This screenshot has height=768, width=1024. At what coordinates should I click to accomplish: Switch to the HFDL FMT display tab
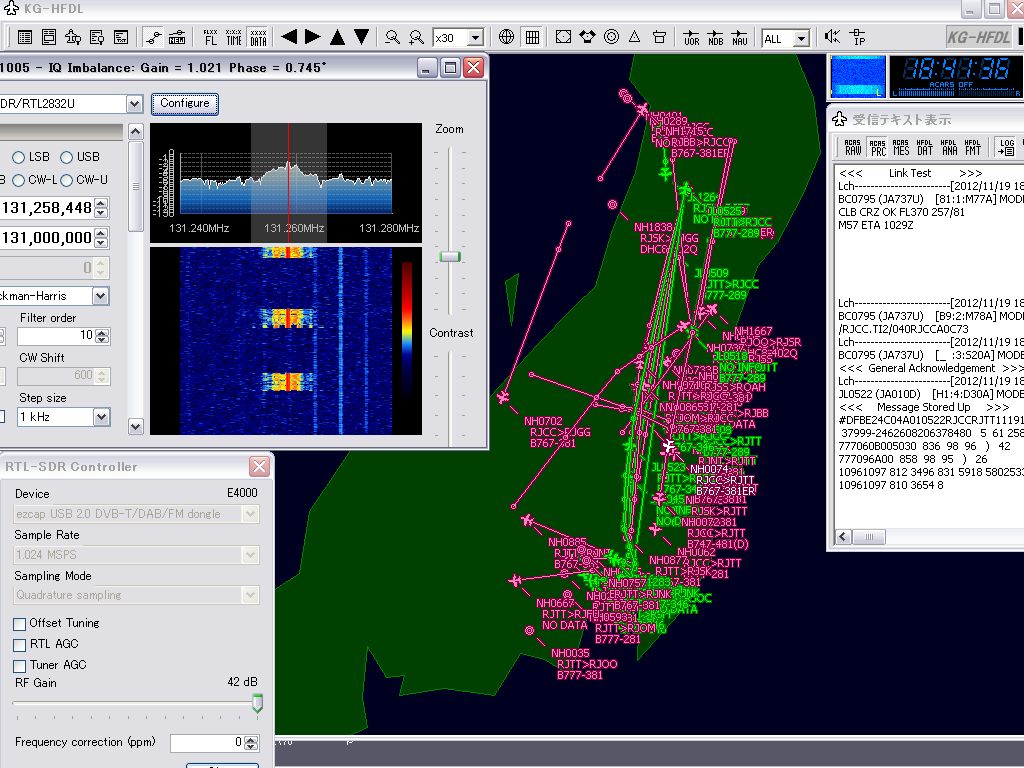coord(972,149)
